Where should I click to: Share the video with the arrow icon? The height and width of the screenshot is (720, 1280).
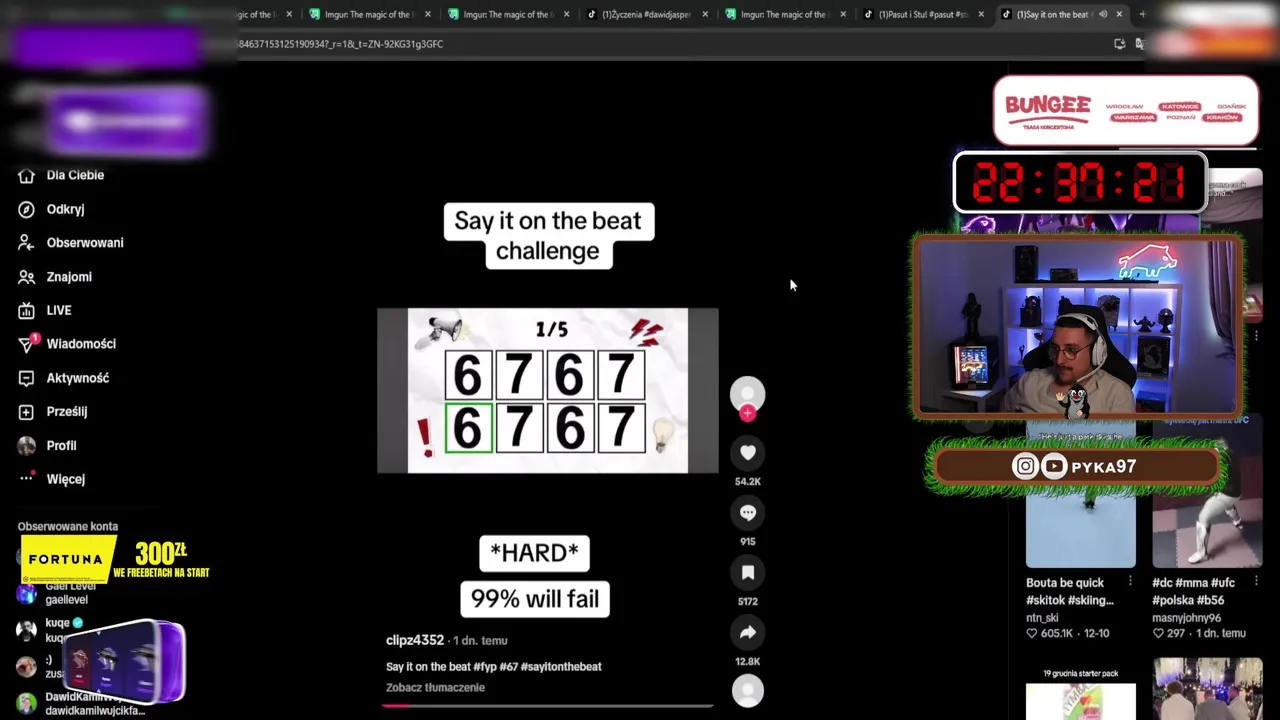[747, 633]
